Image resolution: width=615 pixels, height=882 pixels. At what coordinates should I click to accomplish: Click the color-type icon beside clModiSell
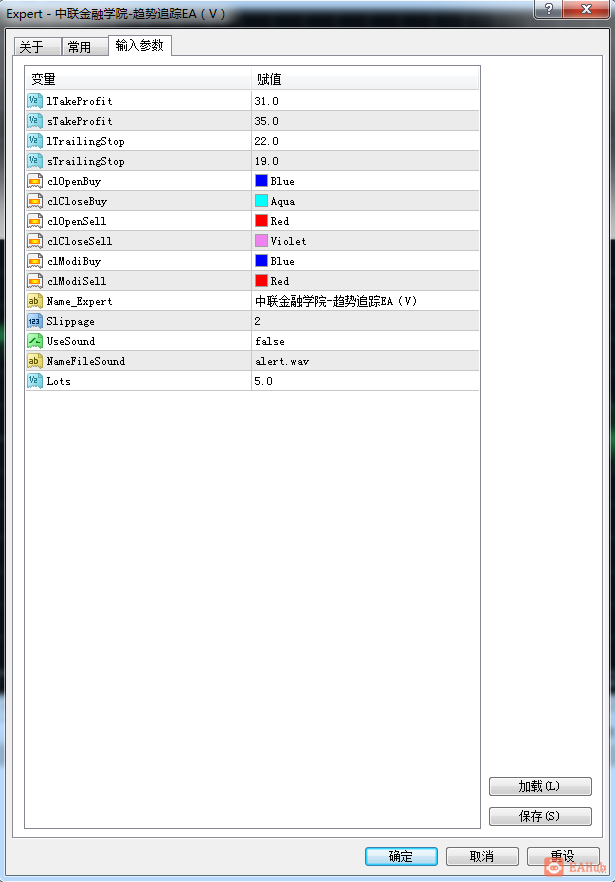[x=35, y=281]
